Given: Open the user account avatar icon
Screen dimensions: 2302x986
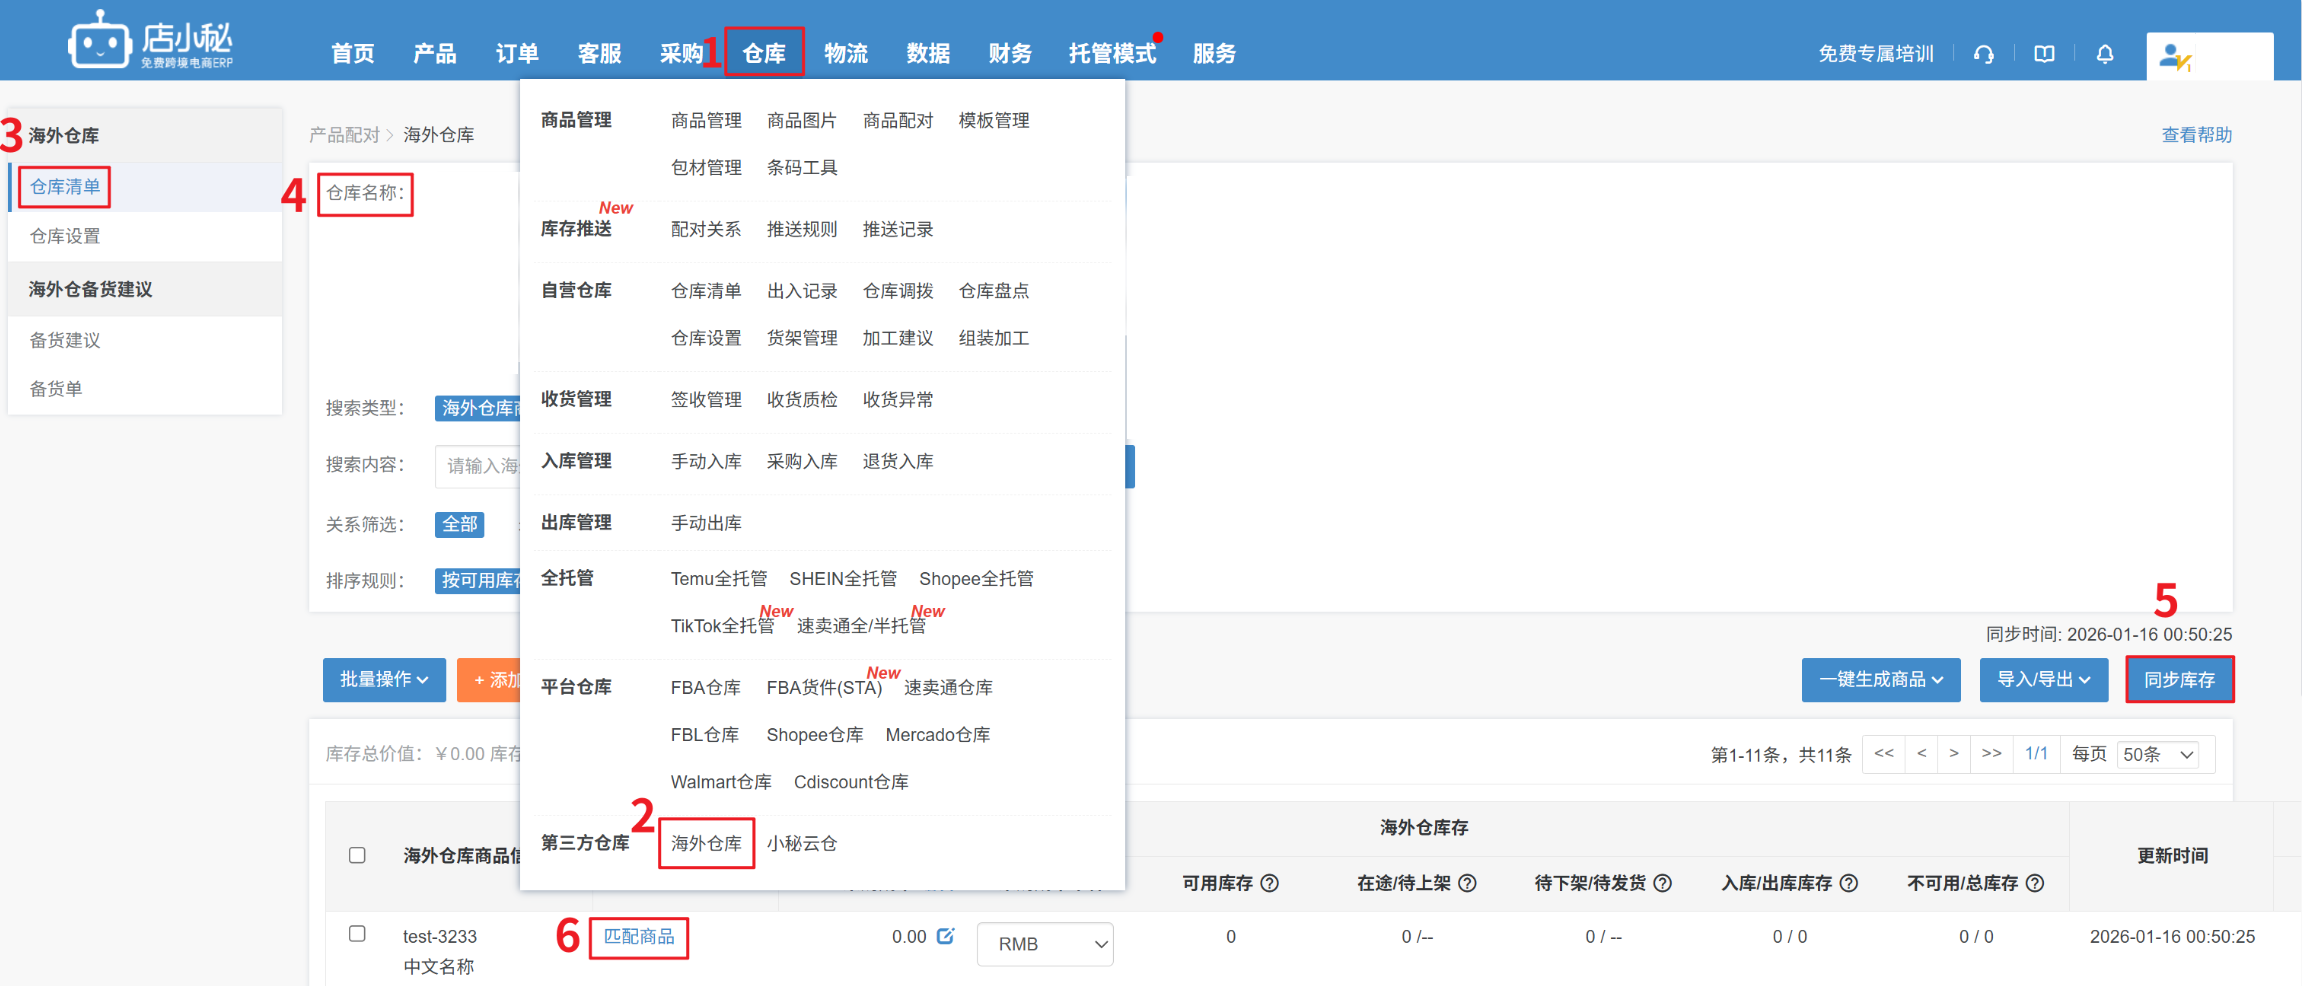Looking at the screenshot, I should tap(2174, 57).
